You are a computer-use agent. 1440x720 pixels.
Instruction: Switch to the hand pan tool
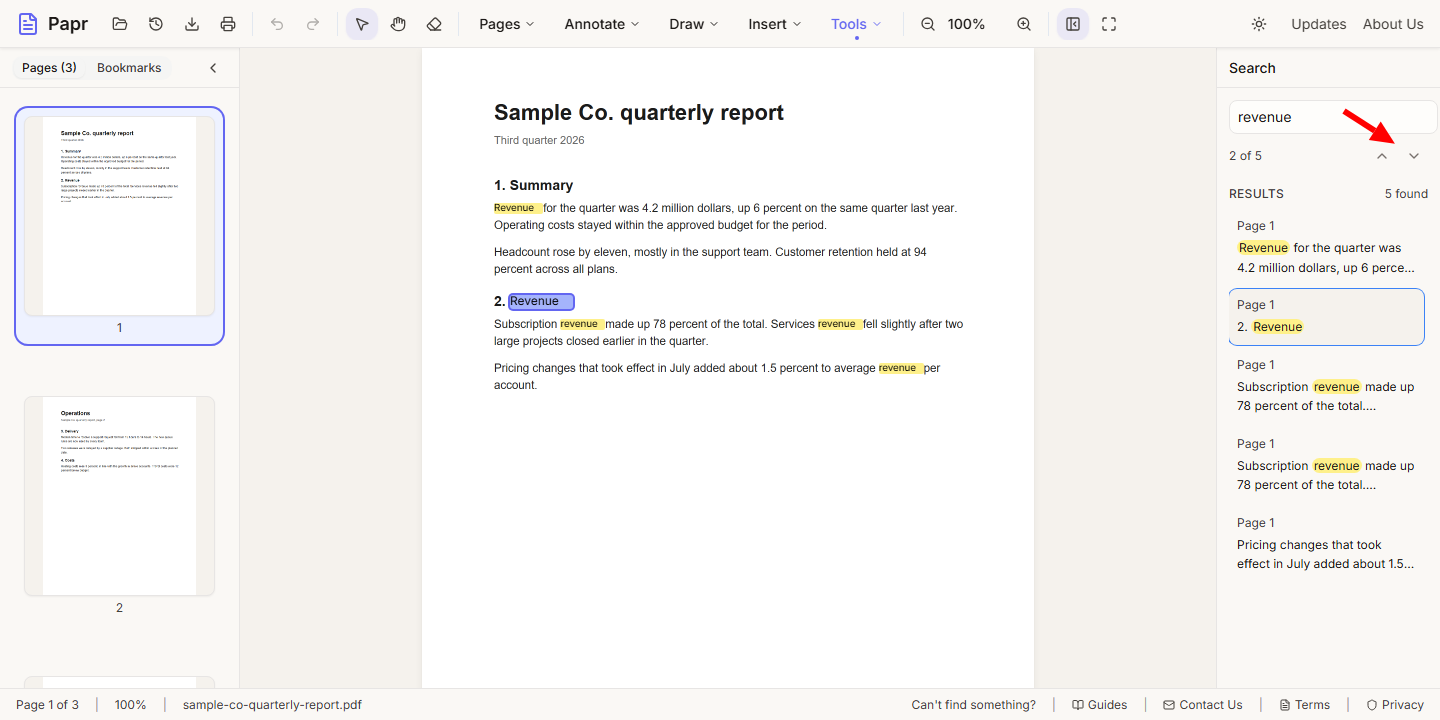pos(398,24)
